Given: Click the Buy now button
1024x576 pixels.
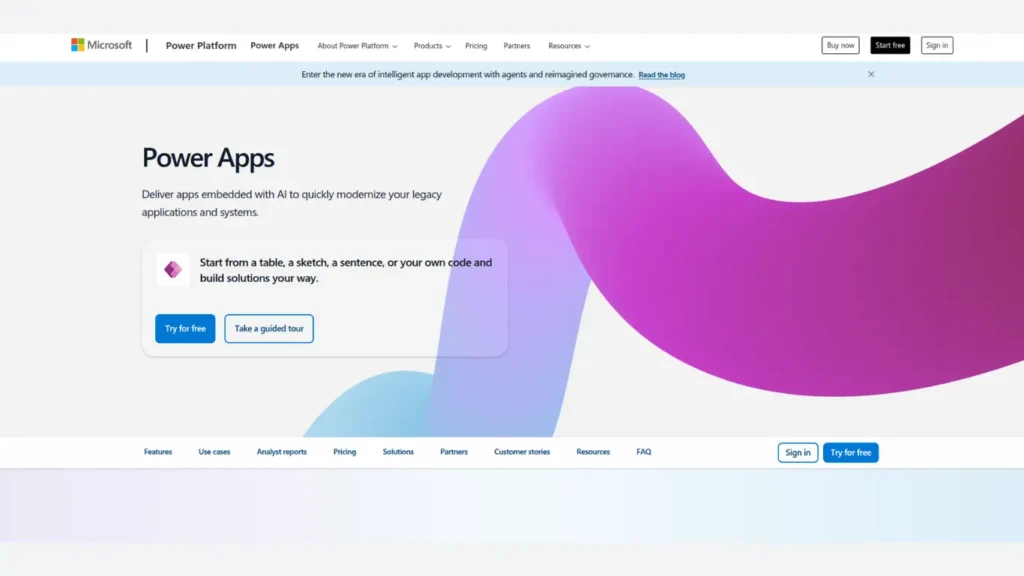Looking at the screenshot, I should tap(840, 45).
